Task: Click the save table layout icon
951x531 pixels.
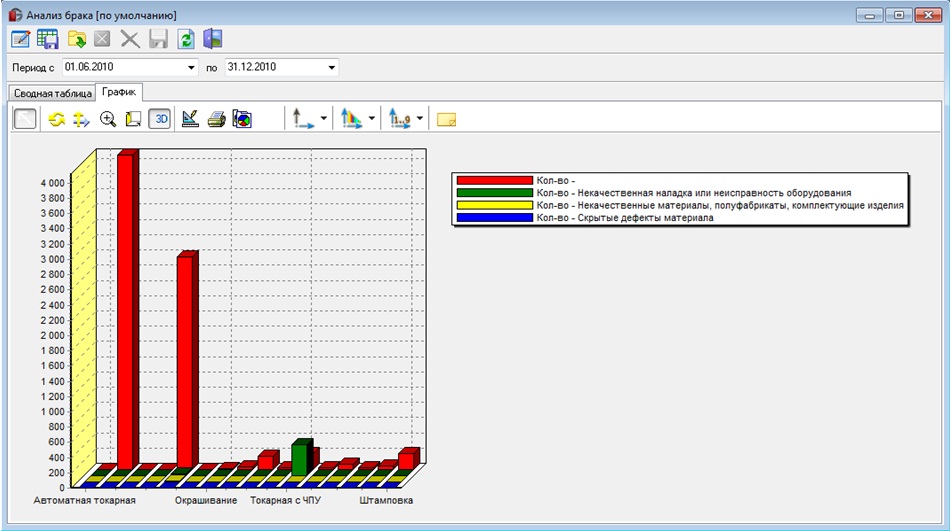Action: (48, 39)
